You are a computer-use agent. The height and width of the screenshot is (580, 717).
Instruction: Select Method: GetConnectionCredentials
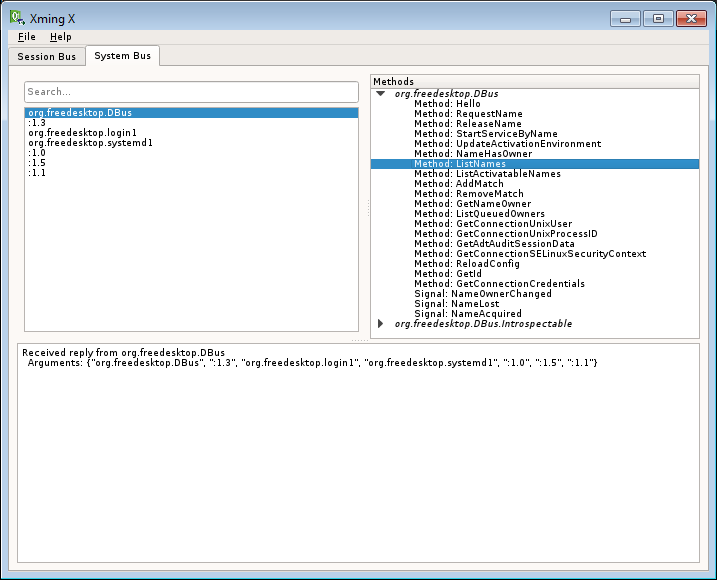pyautogui.click(x=499, y=285)
